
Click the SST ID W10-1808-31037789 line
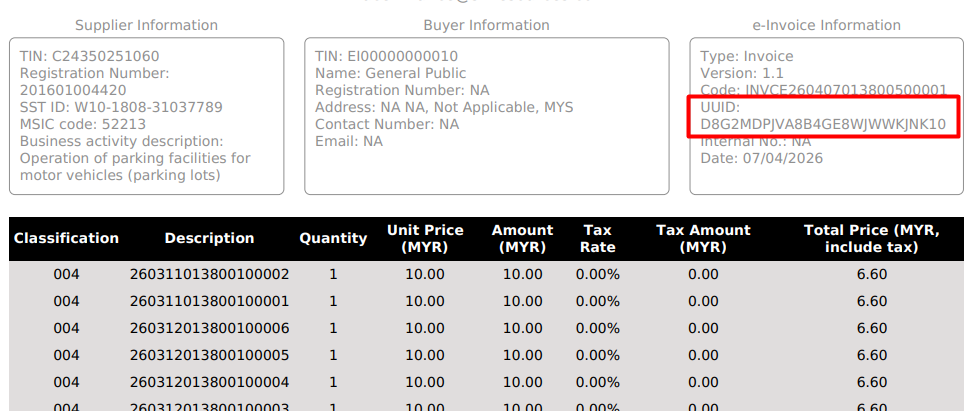point(121,107)
